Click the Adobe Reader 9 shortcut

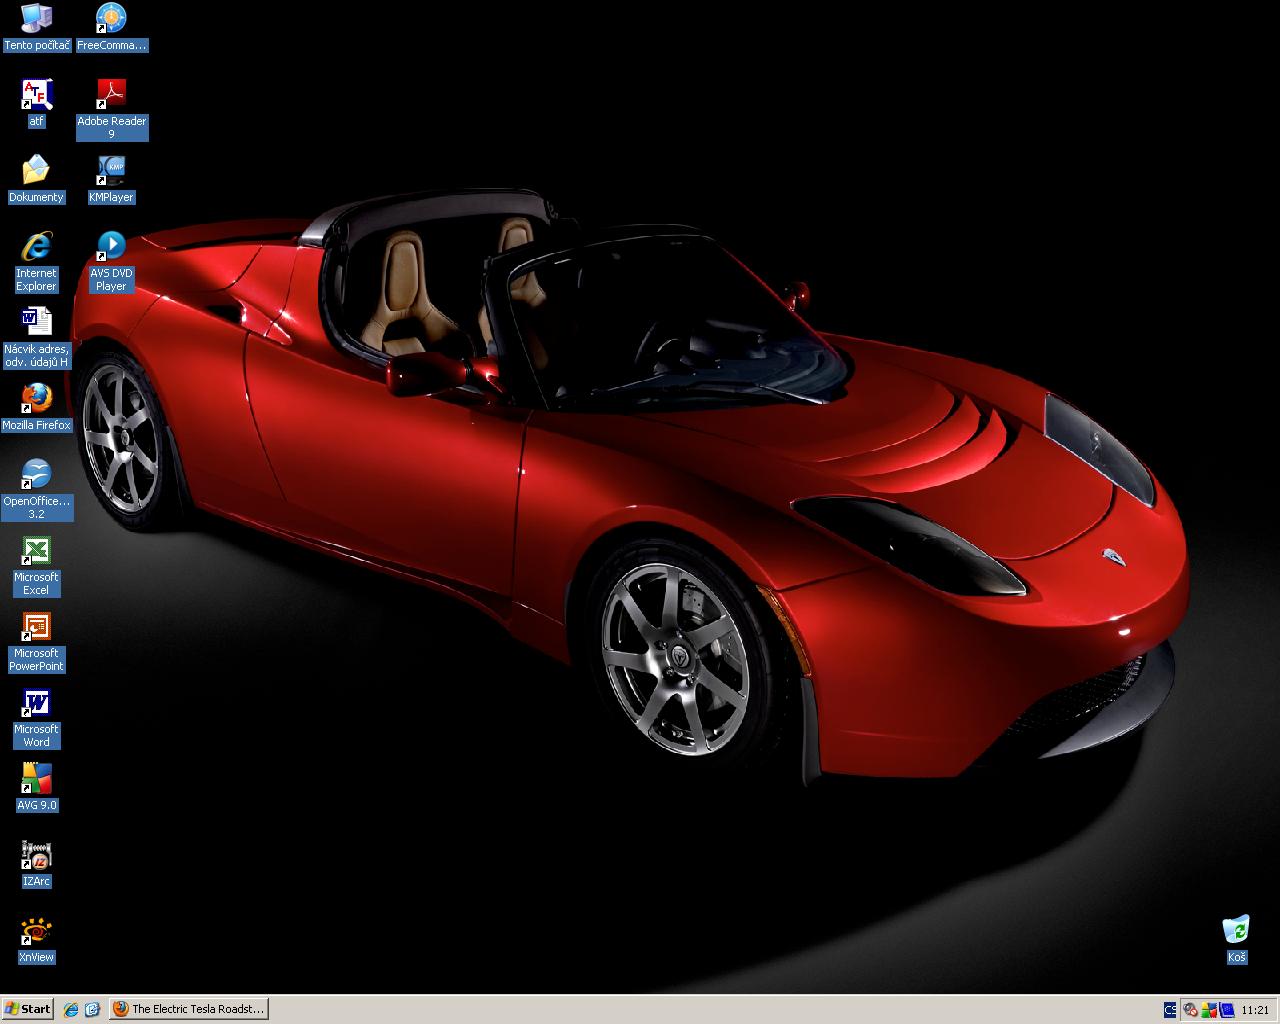coord(111,94)
